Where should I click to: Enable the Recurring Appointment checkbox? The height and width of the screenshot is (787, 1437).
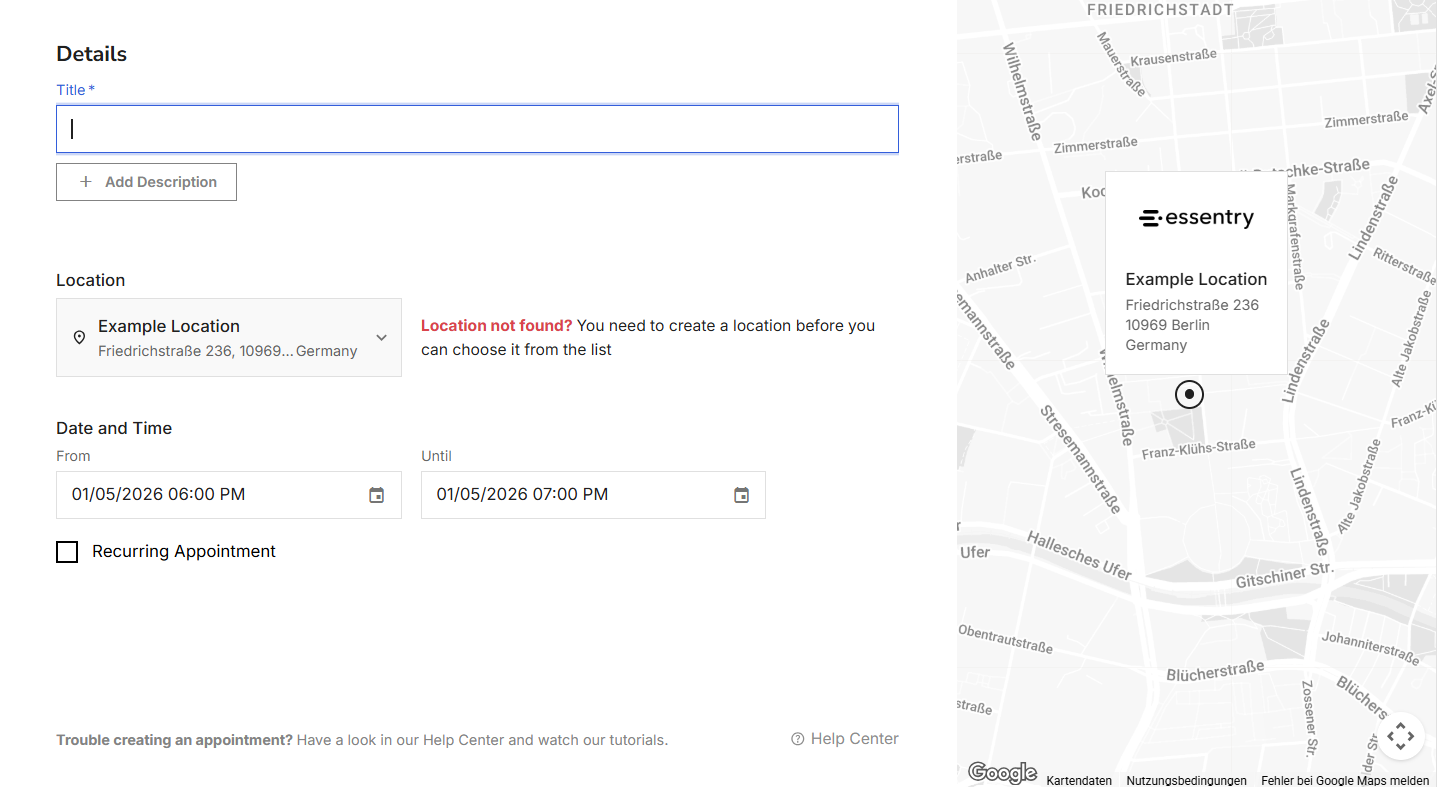pos(67,552)
